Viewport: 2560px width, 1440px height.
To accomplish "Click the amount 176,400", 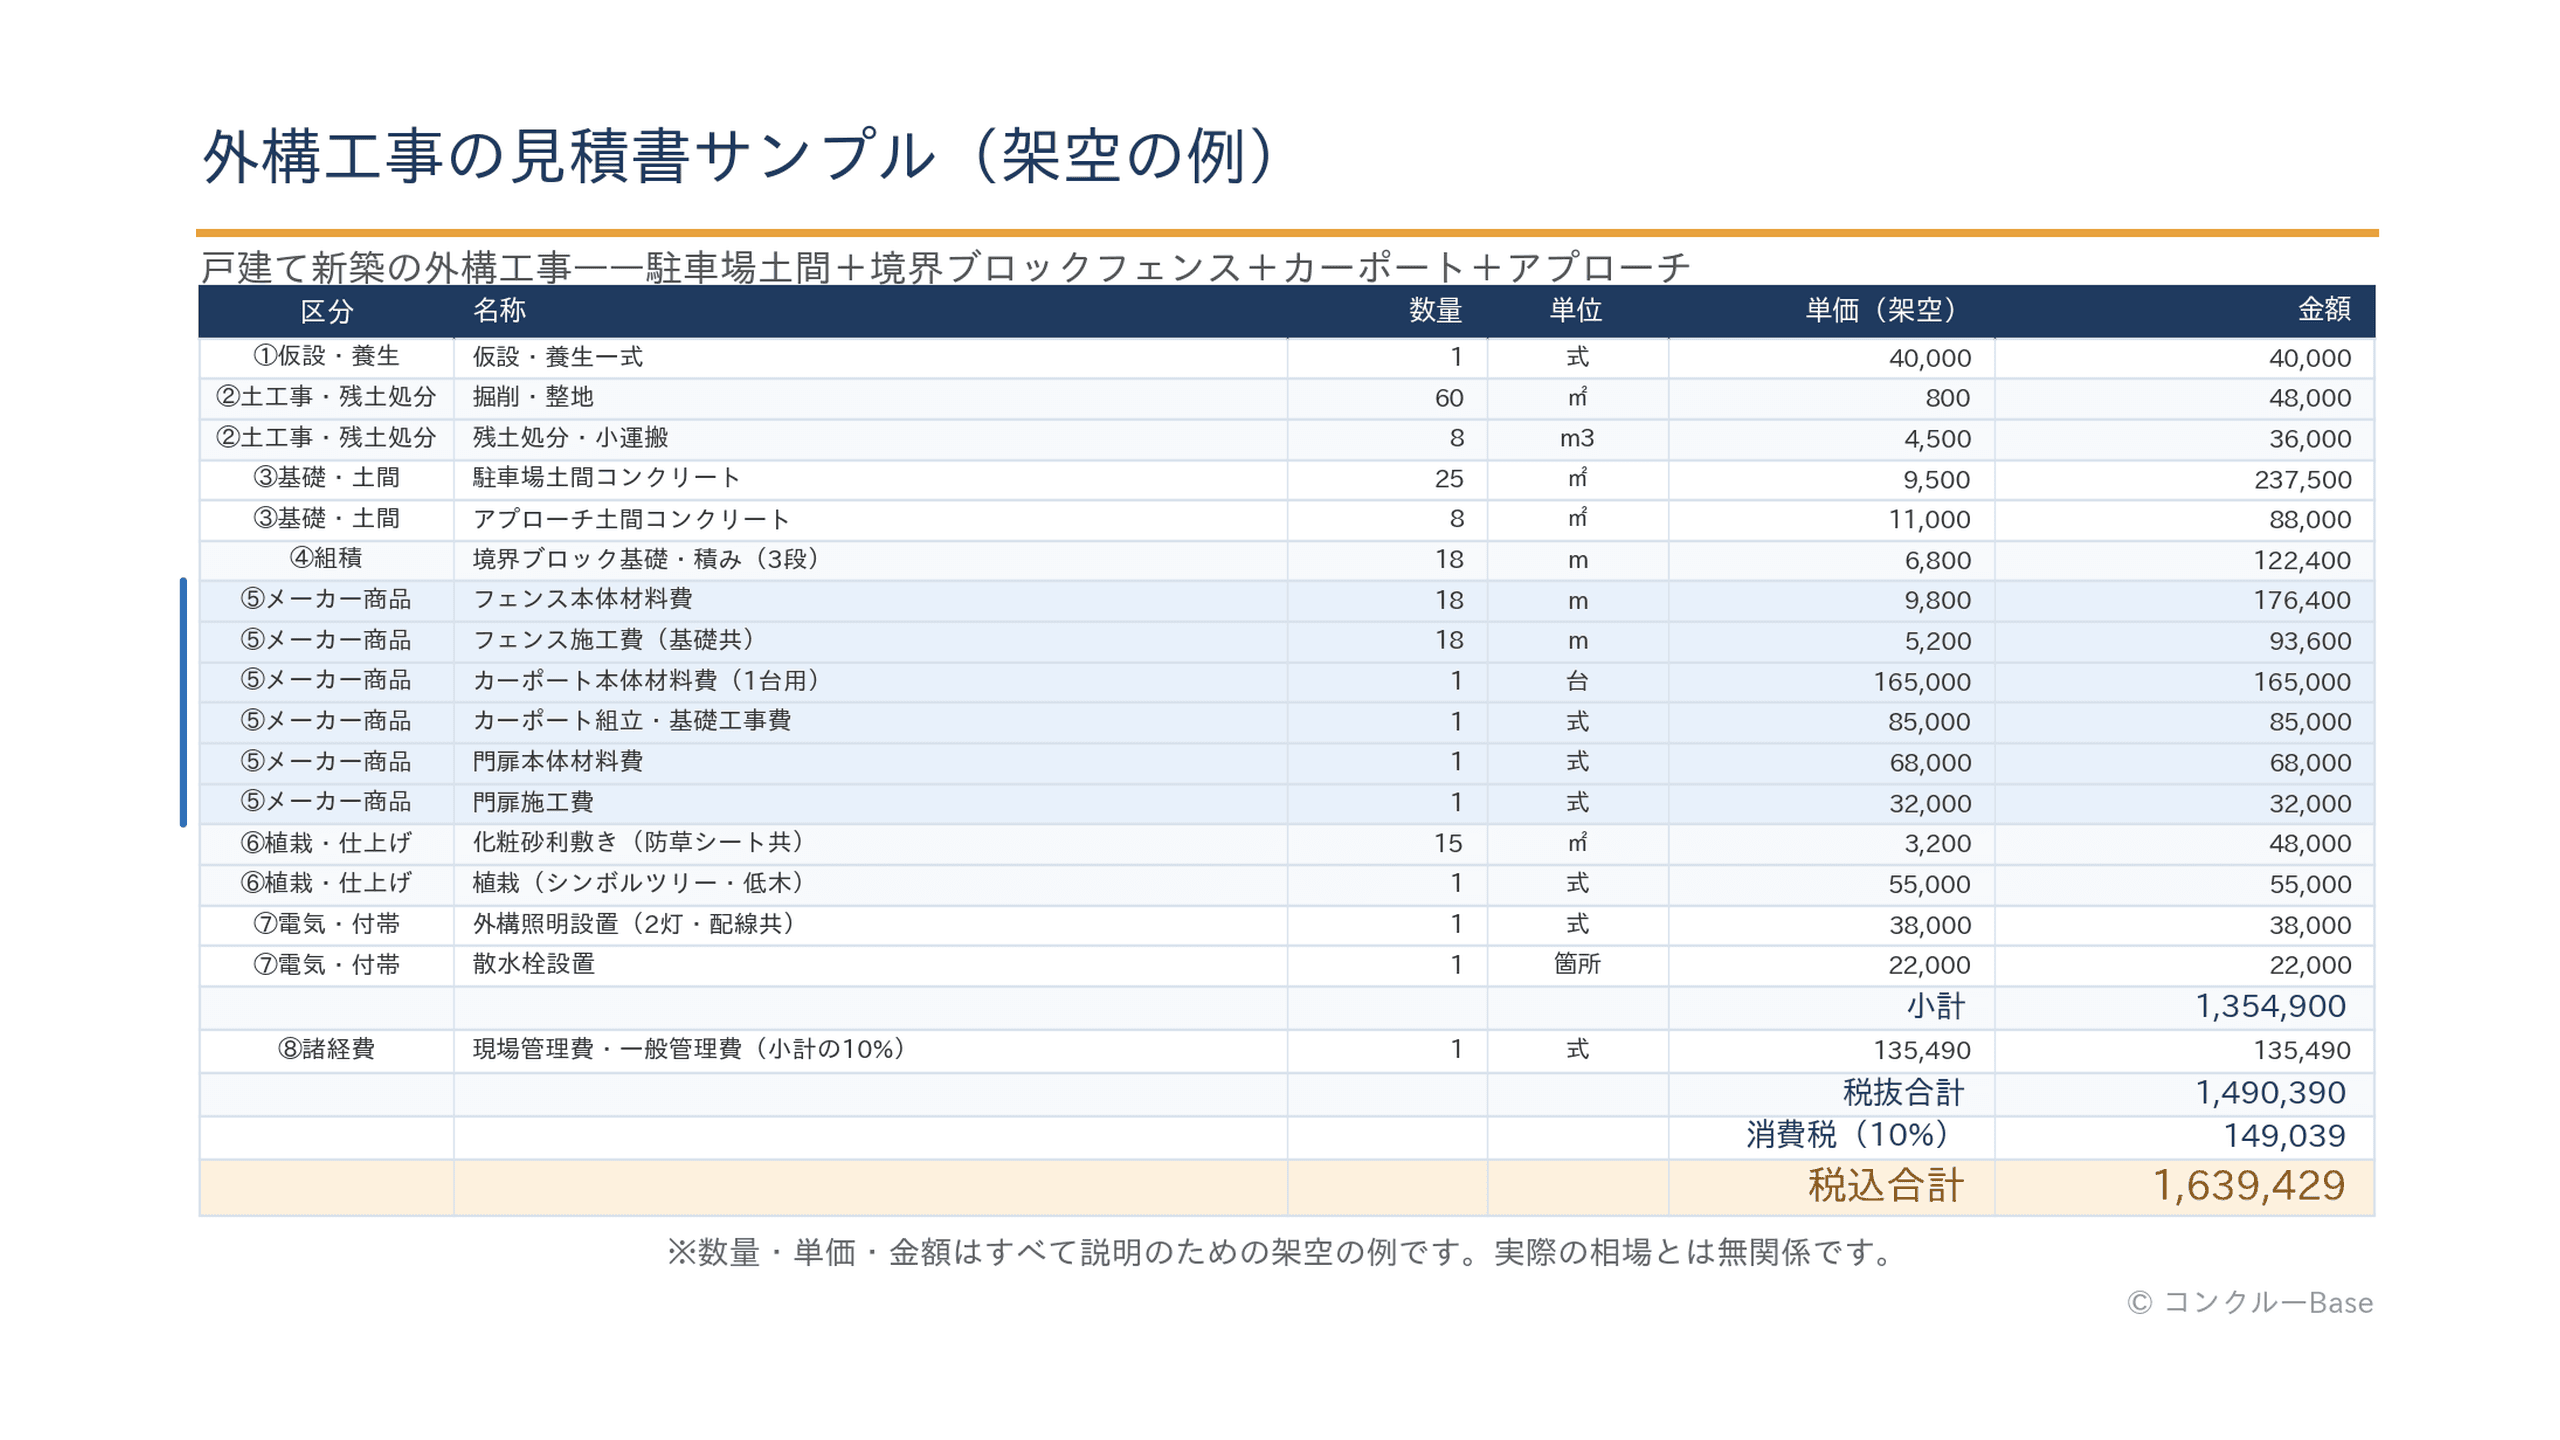I will 2301,601.
